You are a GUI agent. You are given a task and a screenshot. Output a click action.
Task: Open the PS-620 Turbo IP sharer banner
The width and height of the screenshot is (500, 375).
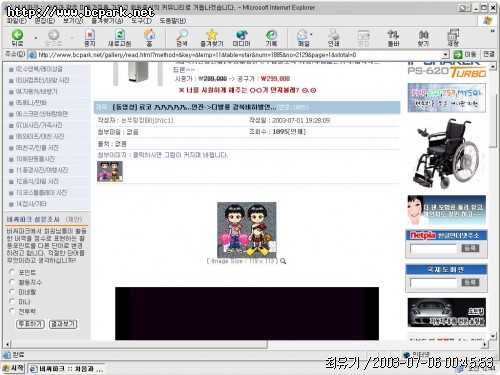pos(447,70)
